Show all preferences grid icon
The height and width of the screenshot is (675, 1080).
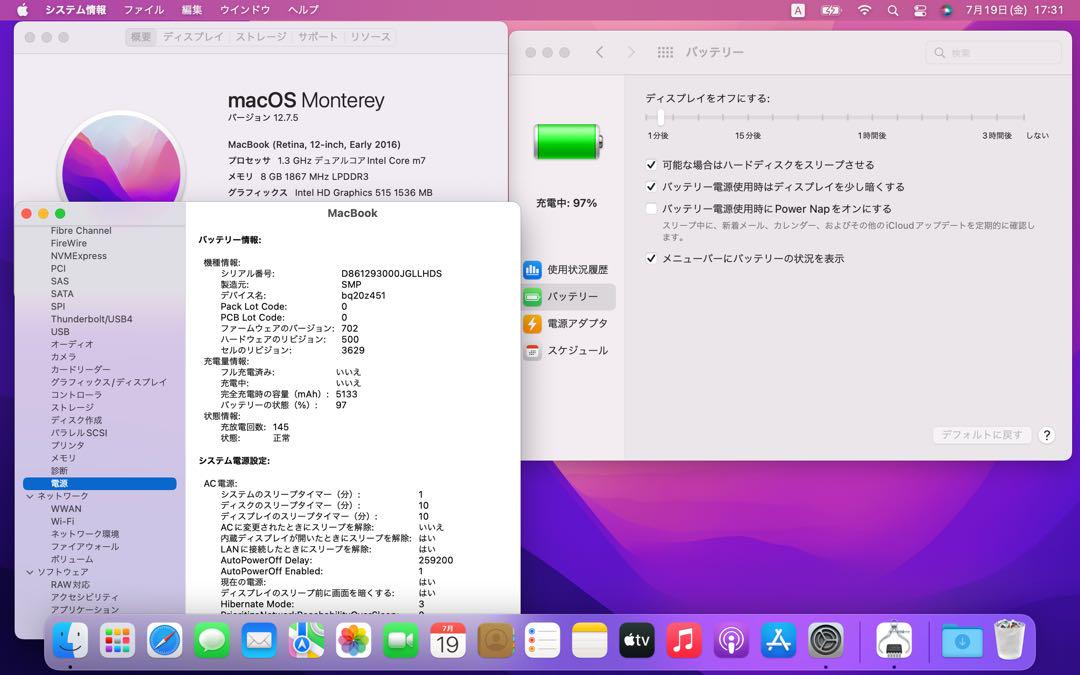click(665, 52)
